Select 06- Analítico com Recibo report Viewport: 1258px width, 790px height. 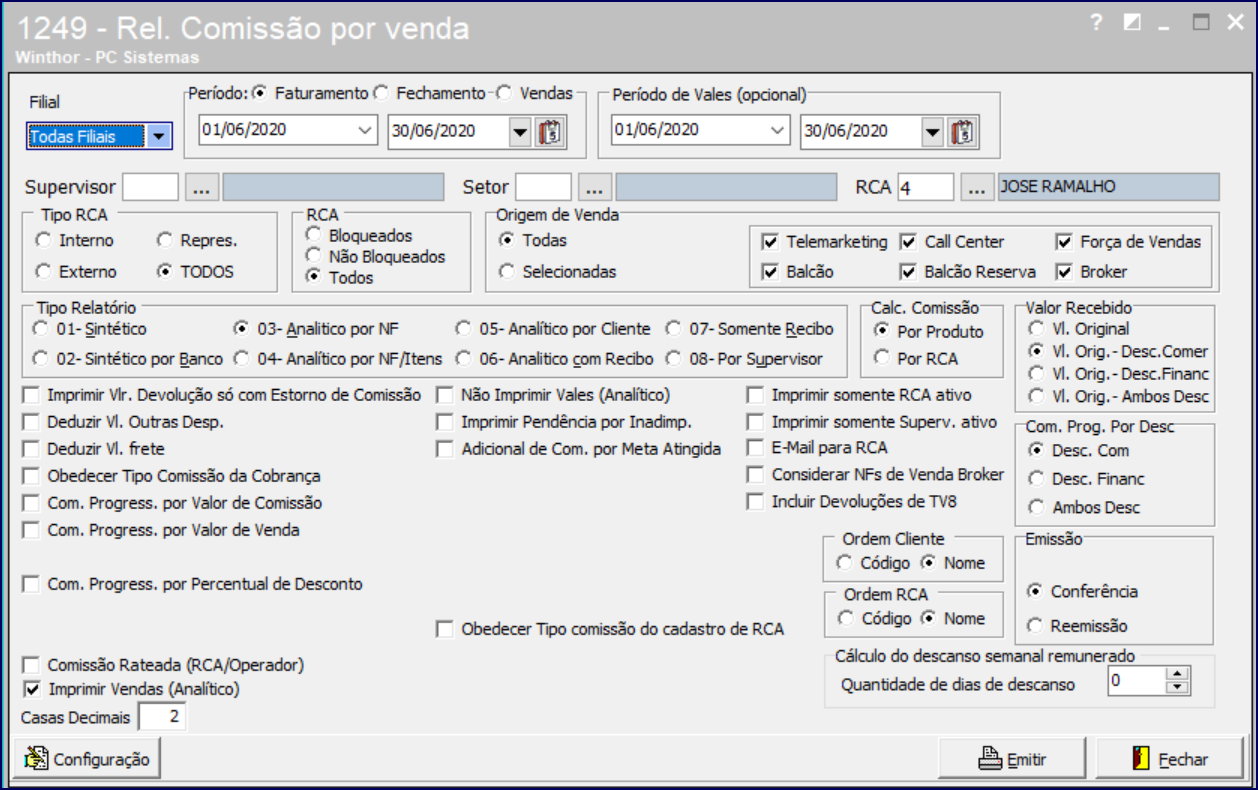pos(463,358)
